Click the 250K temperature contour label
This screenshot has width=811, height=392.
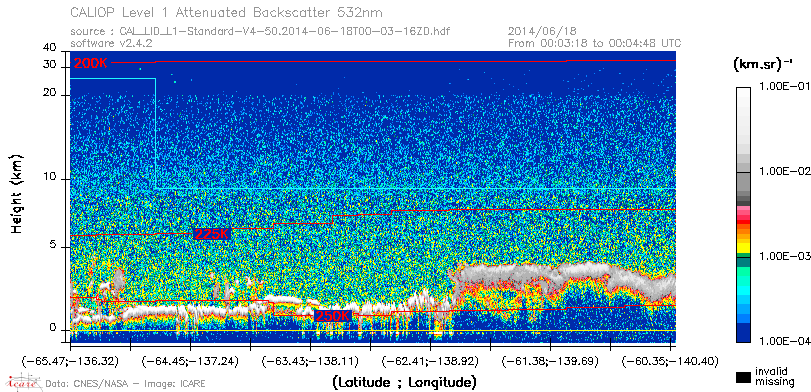[333, 315]
